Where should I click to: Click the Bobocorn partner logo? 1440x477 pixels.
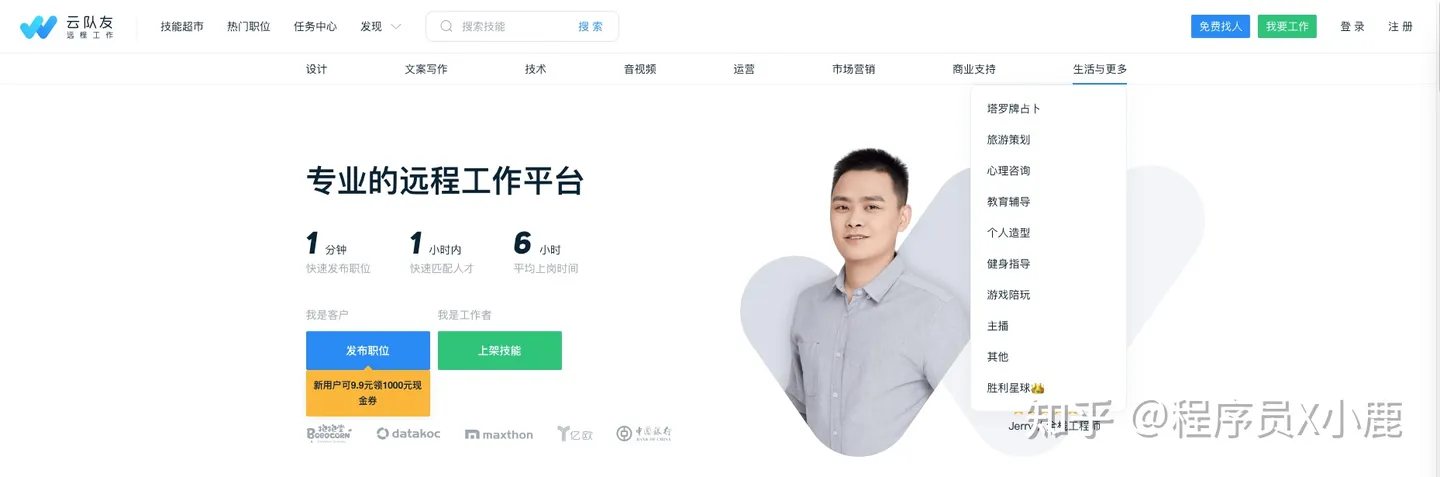[x=329, y=433]
